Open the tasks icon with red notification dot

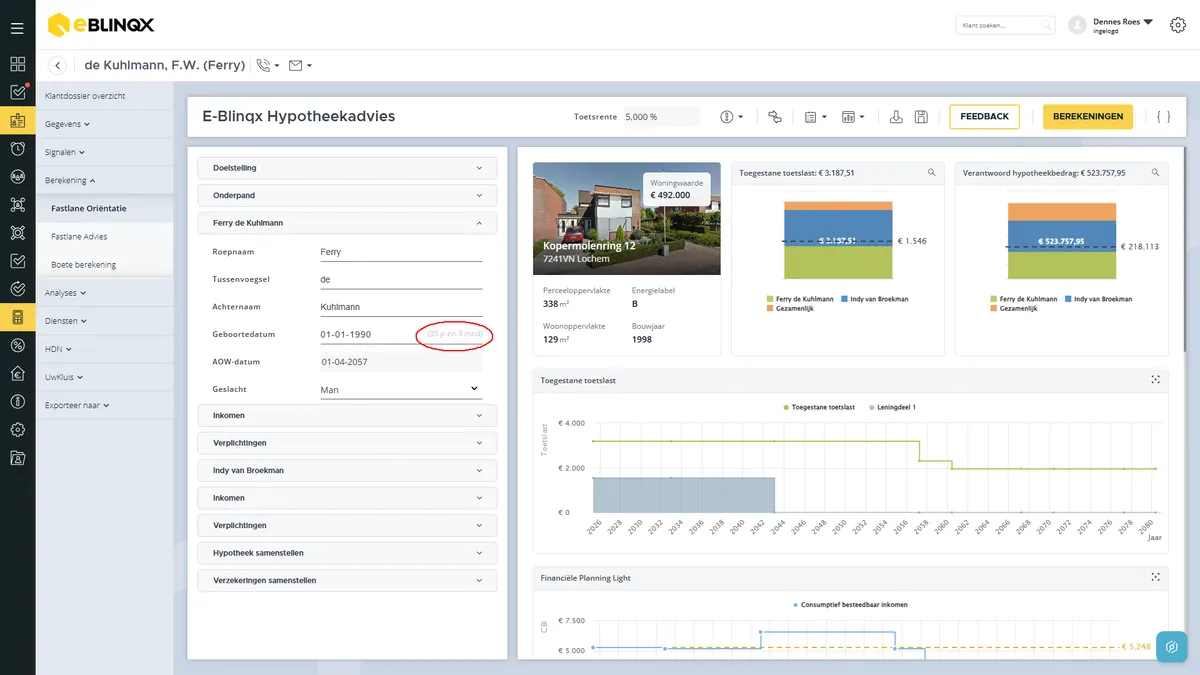(x=17, y=92)
